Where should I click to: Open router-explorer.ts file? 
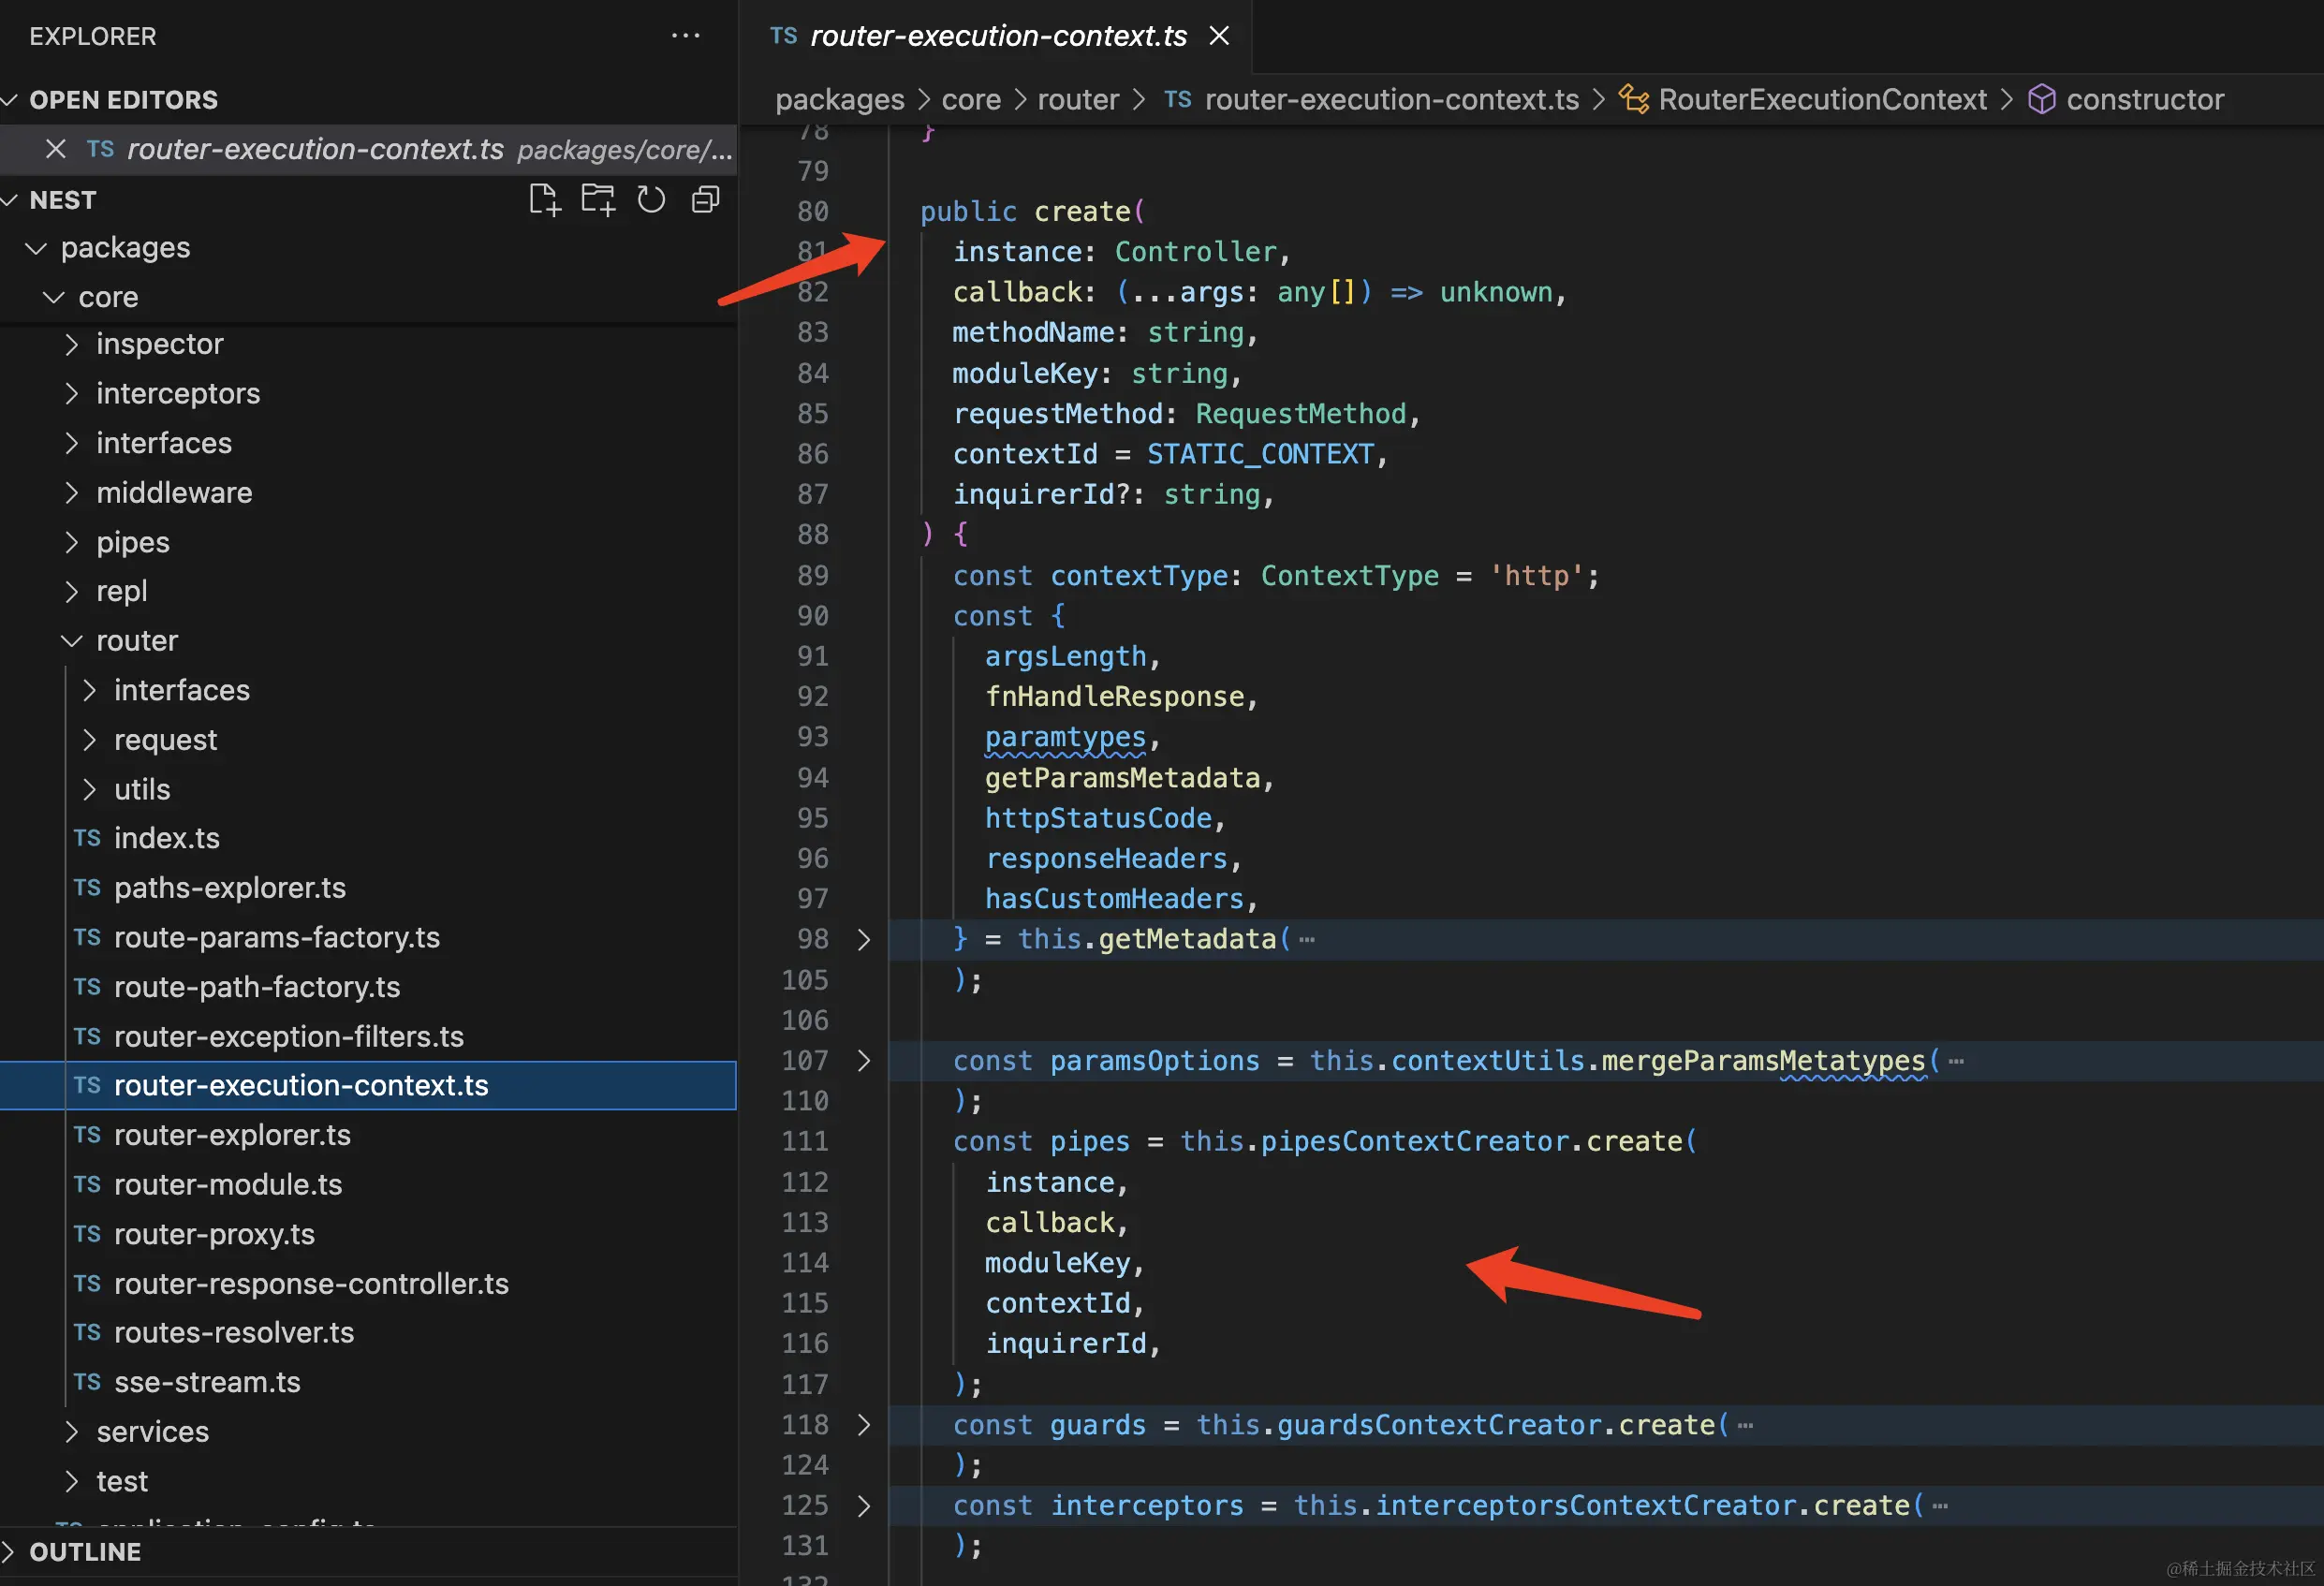click(232, 1135)
